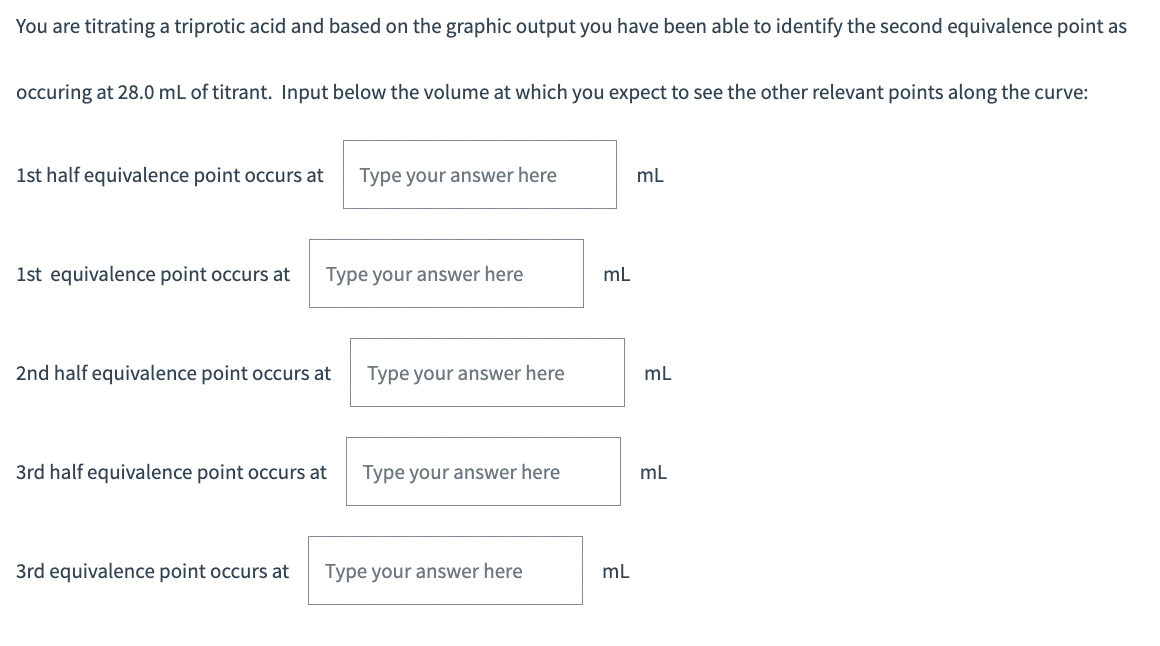Click the "1st half equivalence point occurs at" label

click(170, 175)
